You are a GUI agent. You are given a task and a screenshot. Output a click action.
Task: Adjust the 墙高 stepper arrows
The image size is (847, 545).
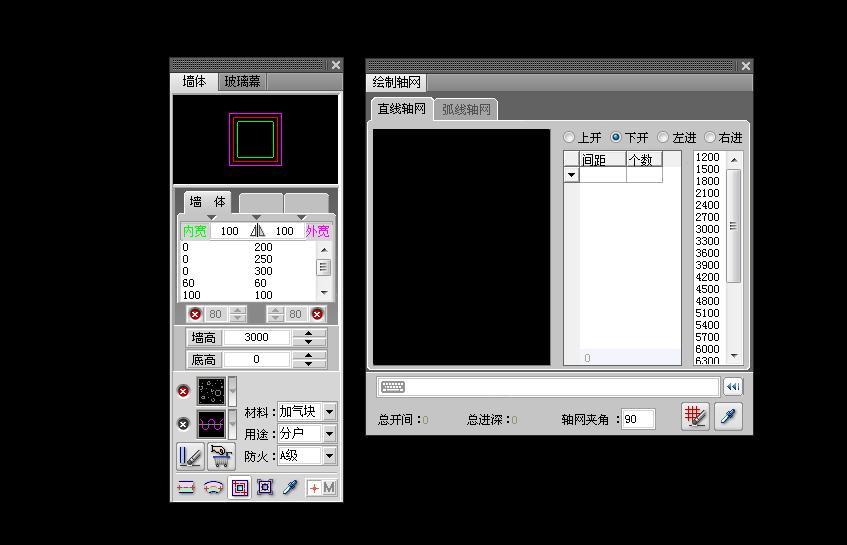click(309, 338)
